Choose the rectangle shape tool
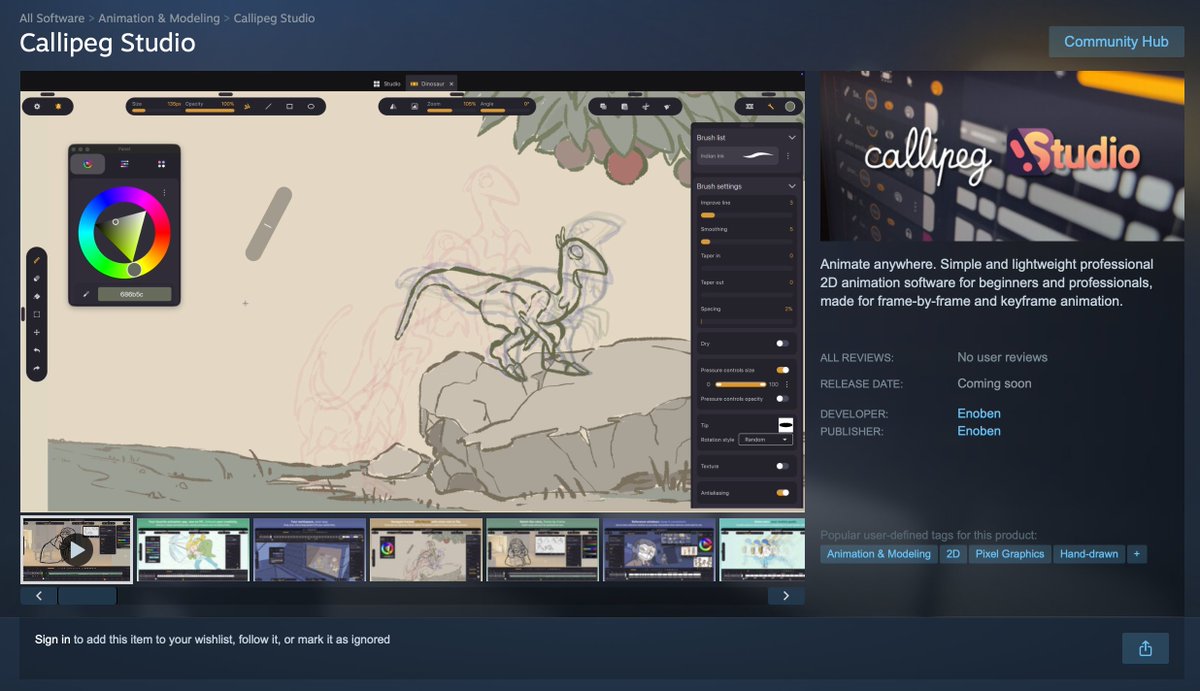 [x=290, y=105]
